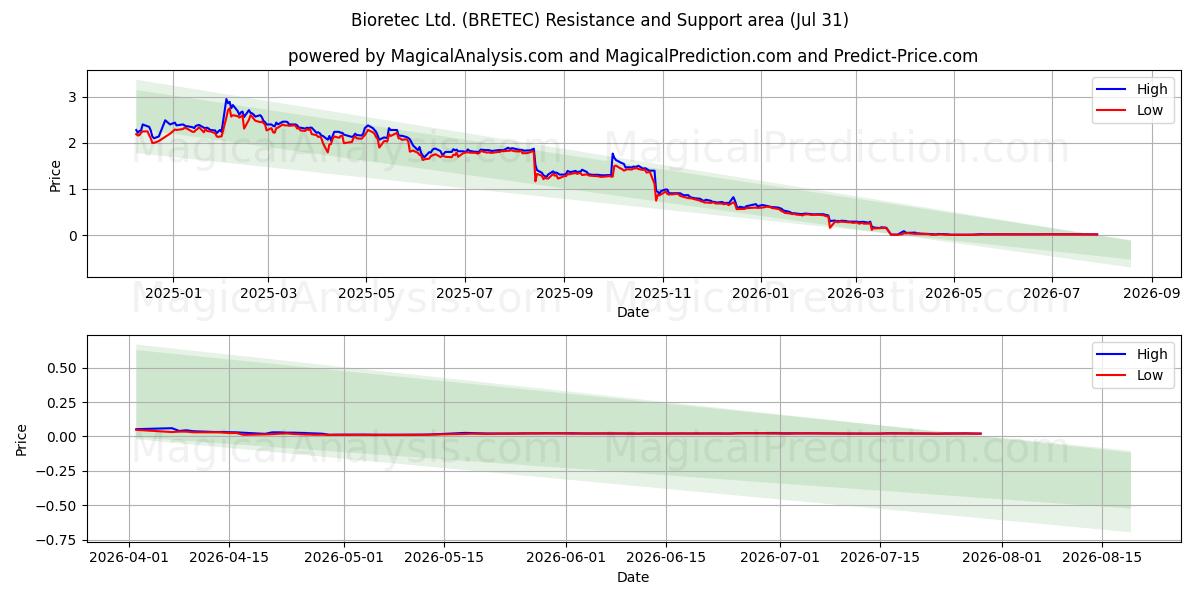The width and height of the screenshot is (1200, 600).
Task: Click the 'Price' y-axis label of the bottom chart
Action: (22, 439)
